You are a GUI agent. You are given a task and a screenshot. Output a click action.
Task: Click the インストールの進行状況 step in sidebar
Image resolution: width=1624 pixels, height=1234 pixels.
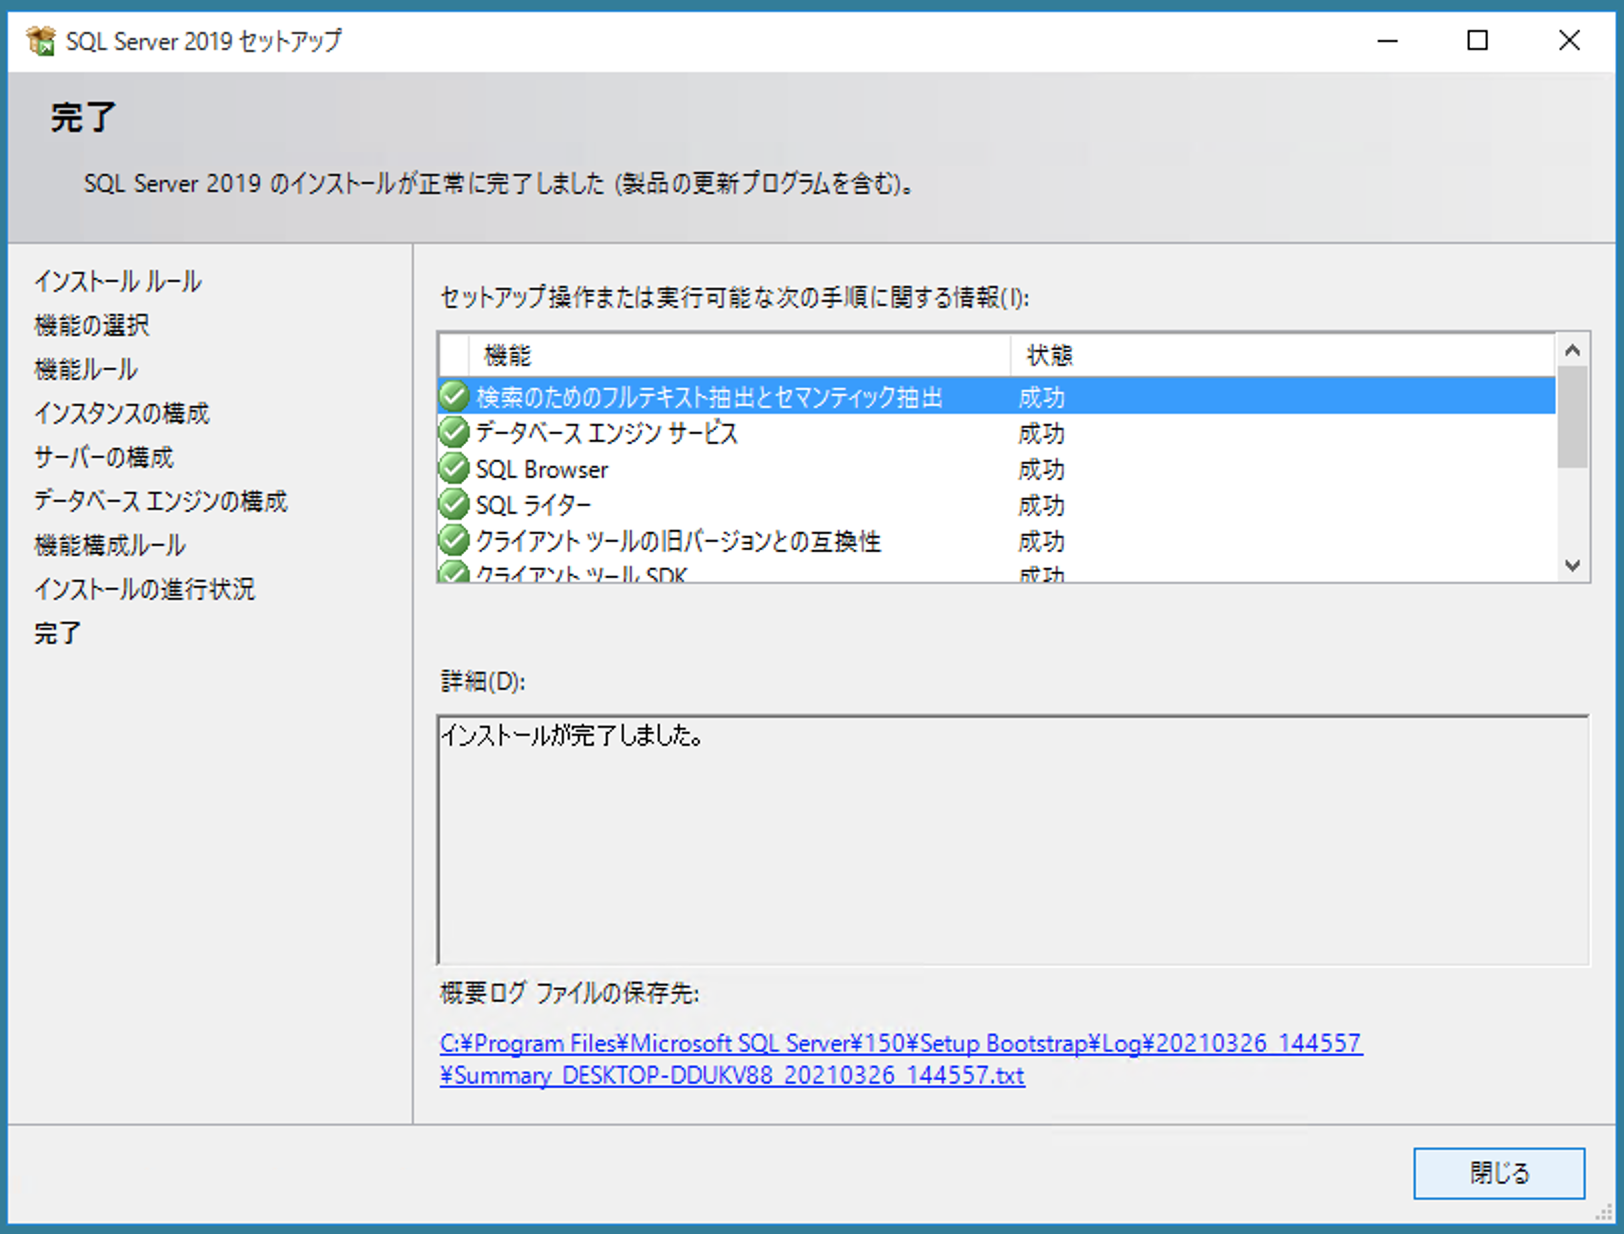144,589
